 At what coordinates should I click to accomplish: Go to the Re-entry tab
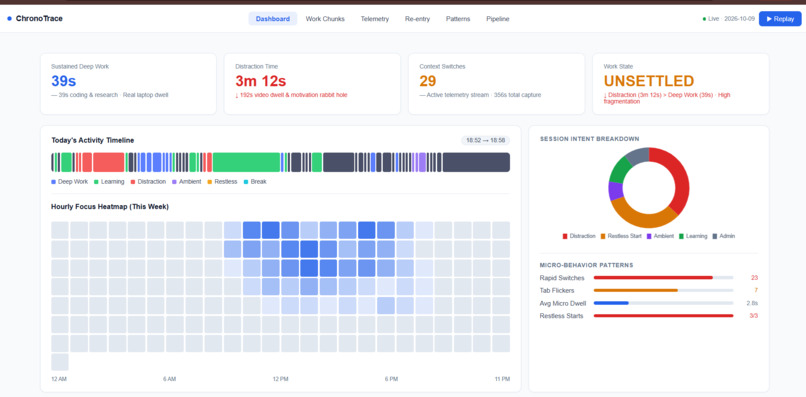point(417,19)
